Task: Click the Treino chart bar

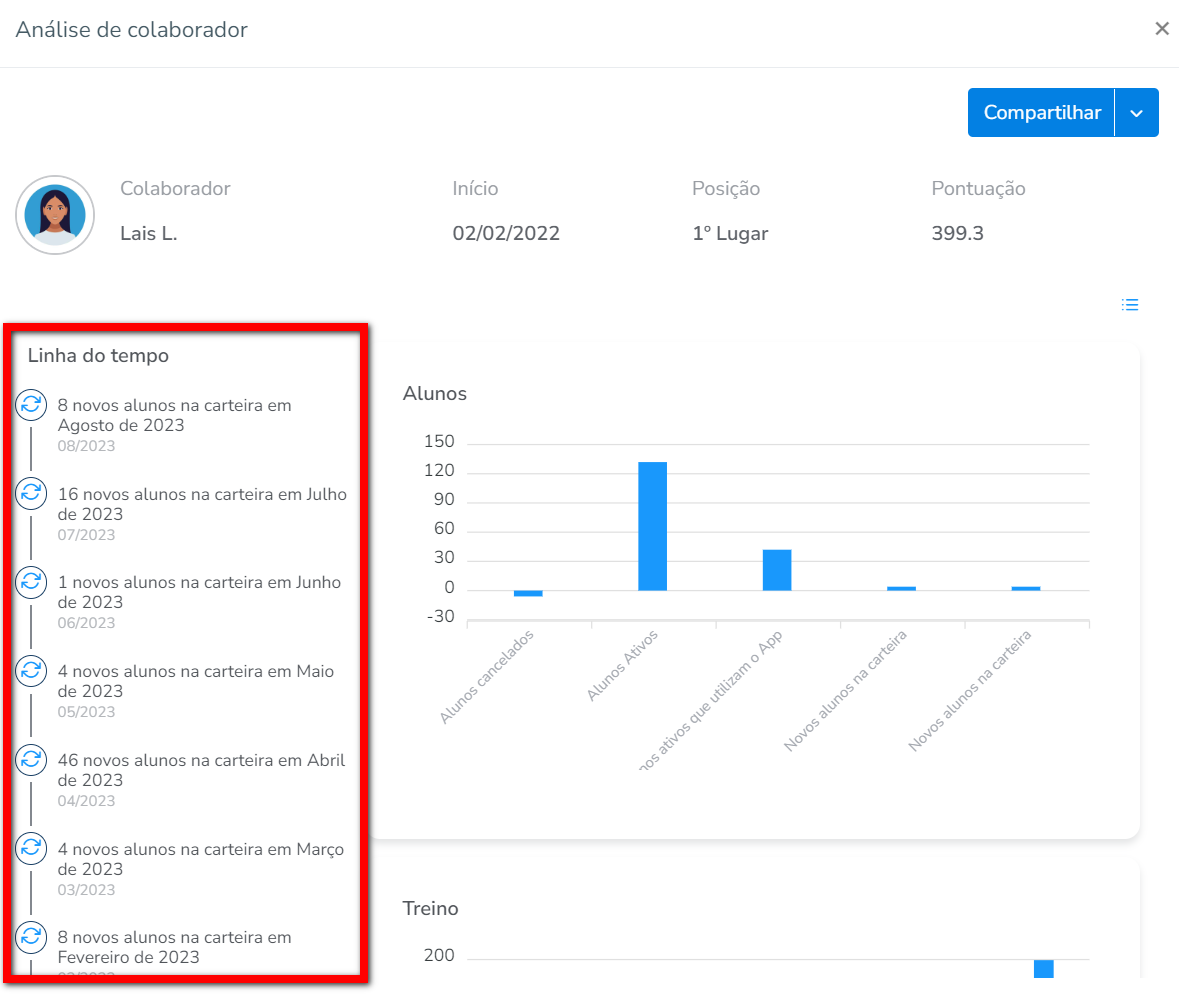Action: pos(1043,968)
